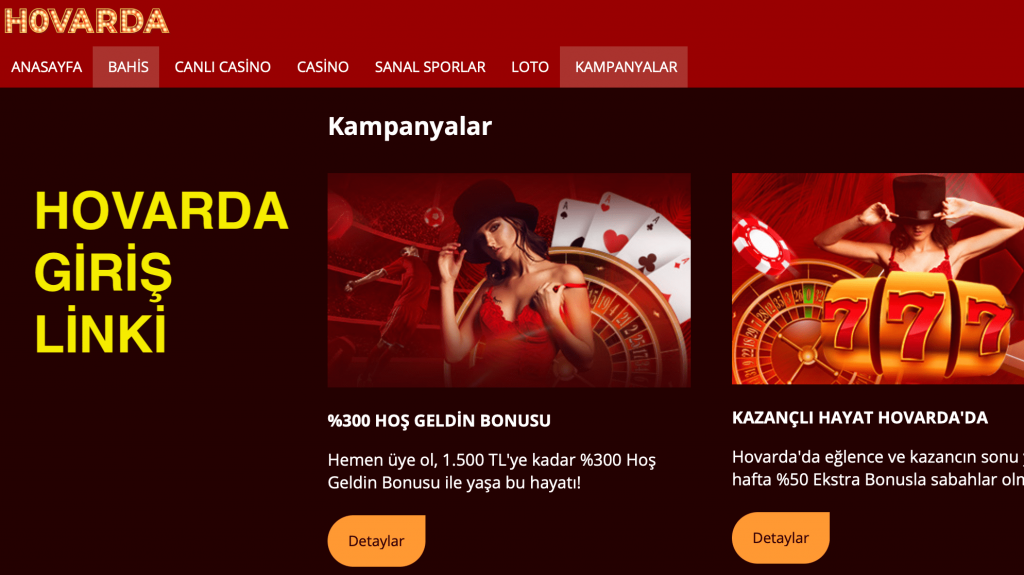The image size is (1024, 575).
Task: Click the HOVARDA logo
Action: [x=87, y=21]
